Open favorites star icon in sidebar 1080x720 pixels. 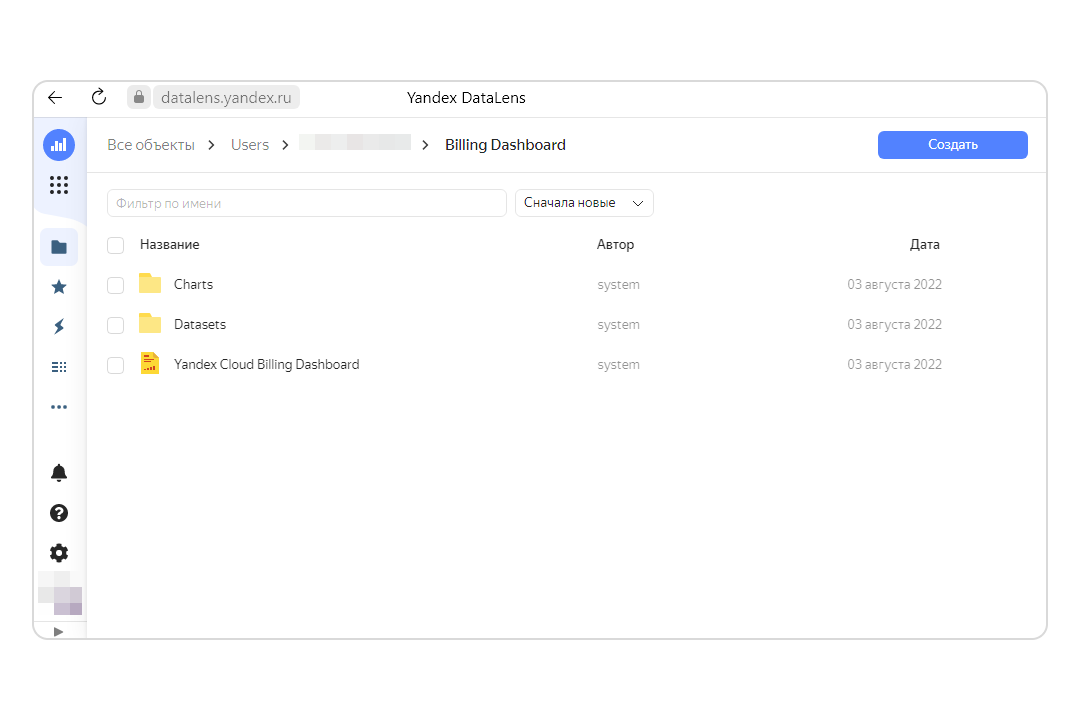59,287
